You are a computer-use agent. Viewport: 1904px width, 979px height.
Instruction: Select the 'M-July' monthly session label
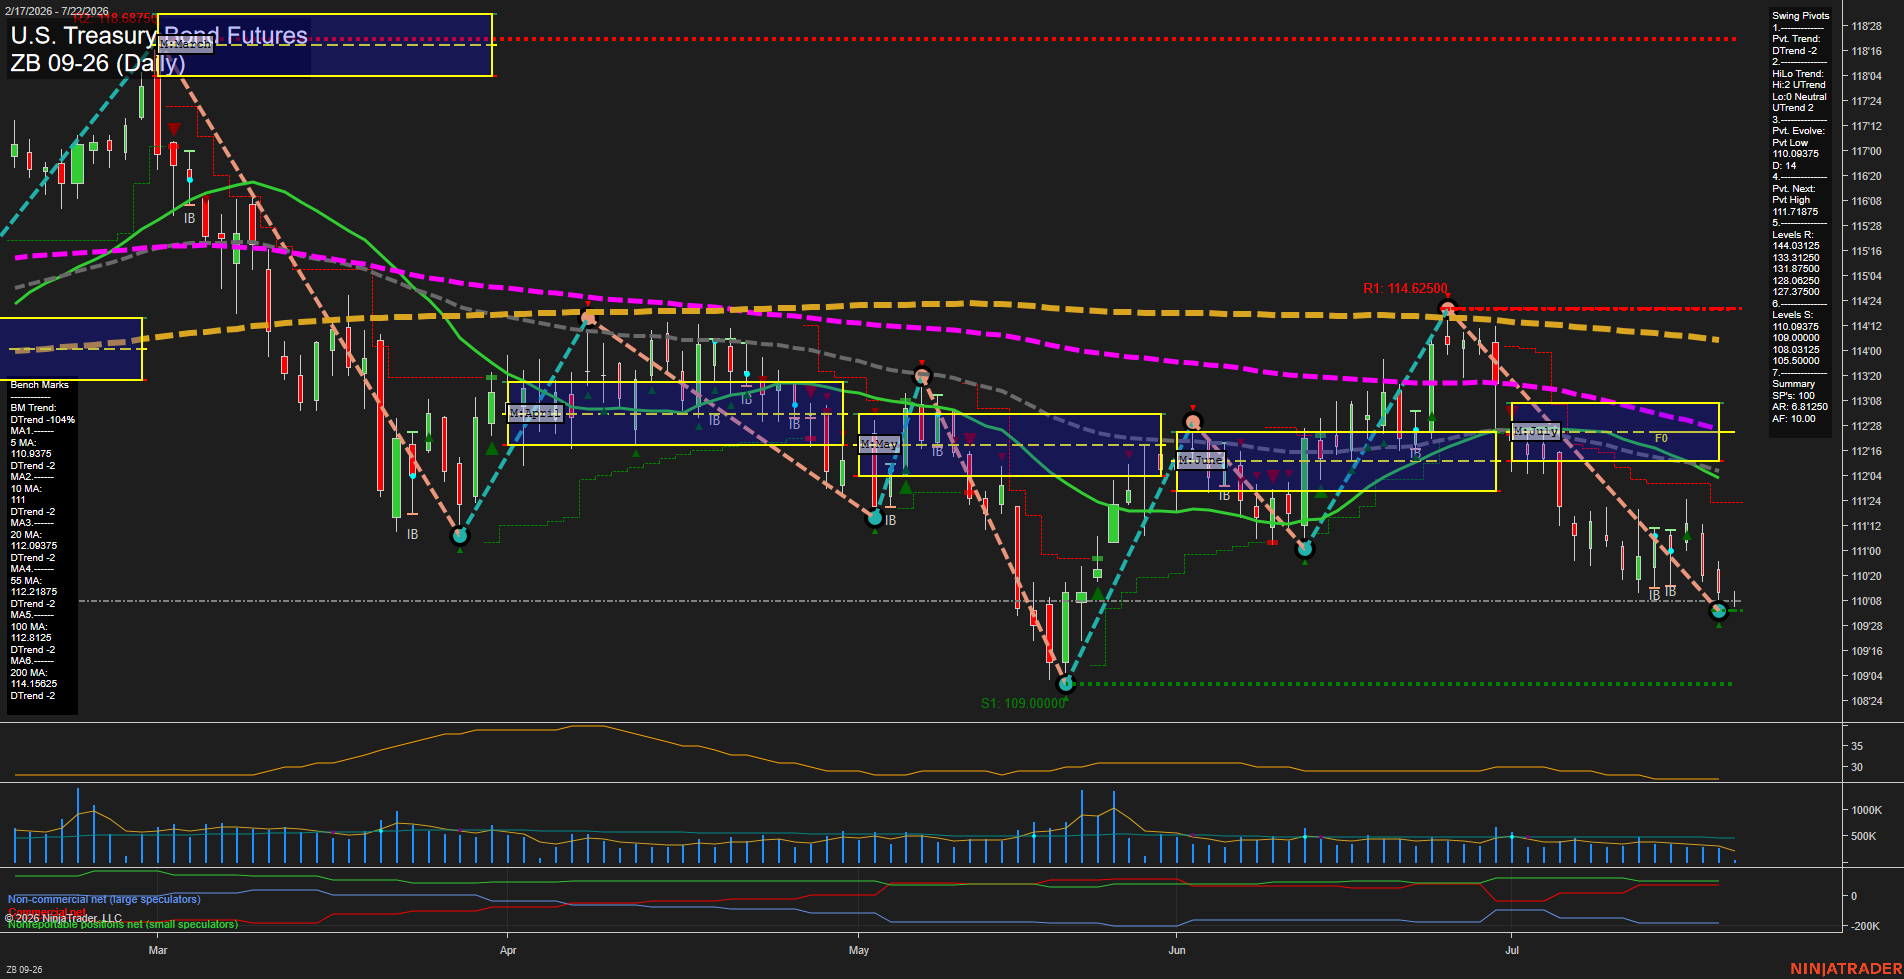1535,431
